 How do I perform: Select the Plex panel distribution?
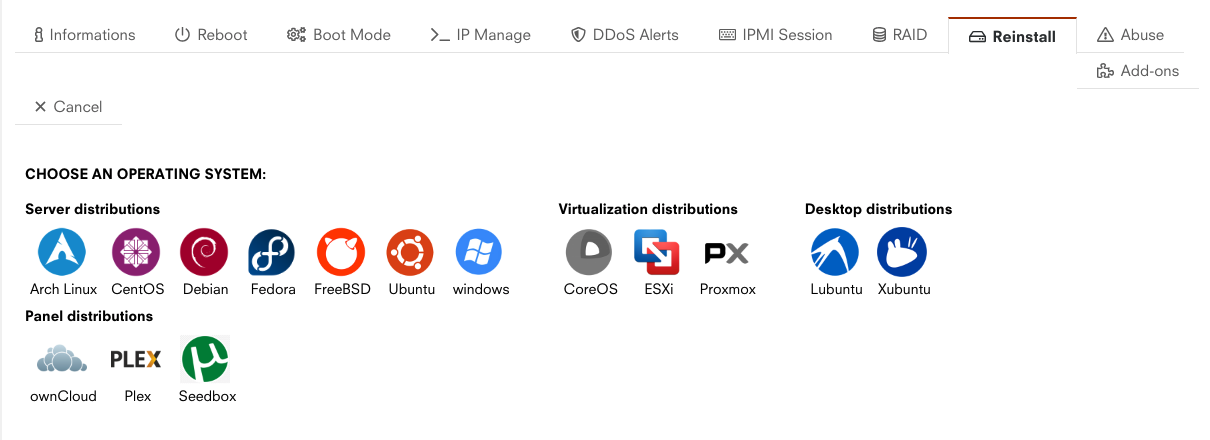click(136, 359)
